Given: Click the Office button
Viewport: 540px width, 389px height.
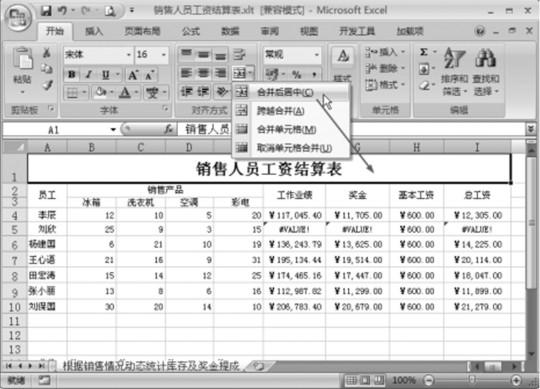Looking at the screenshot, I should tap(18, 17).
